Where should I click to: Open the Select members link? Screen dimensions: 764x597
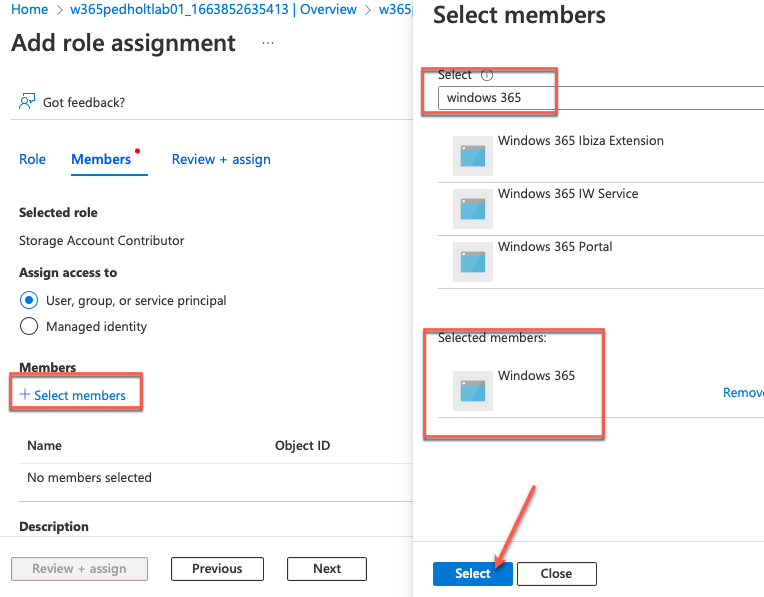point(80,395)
